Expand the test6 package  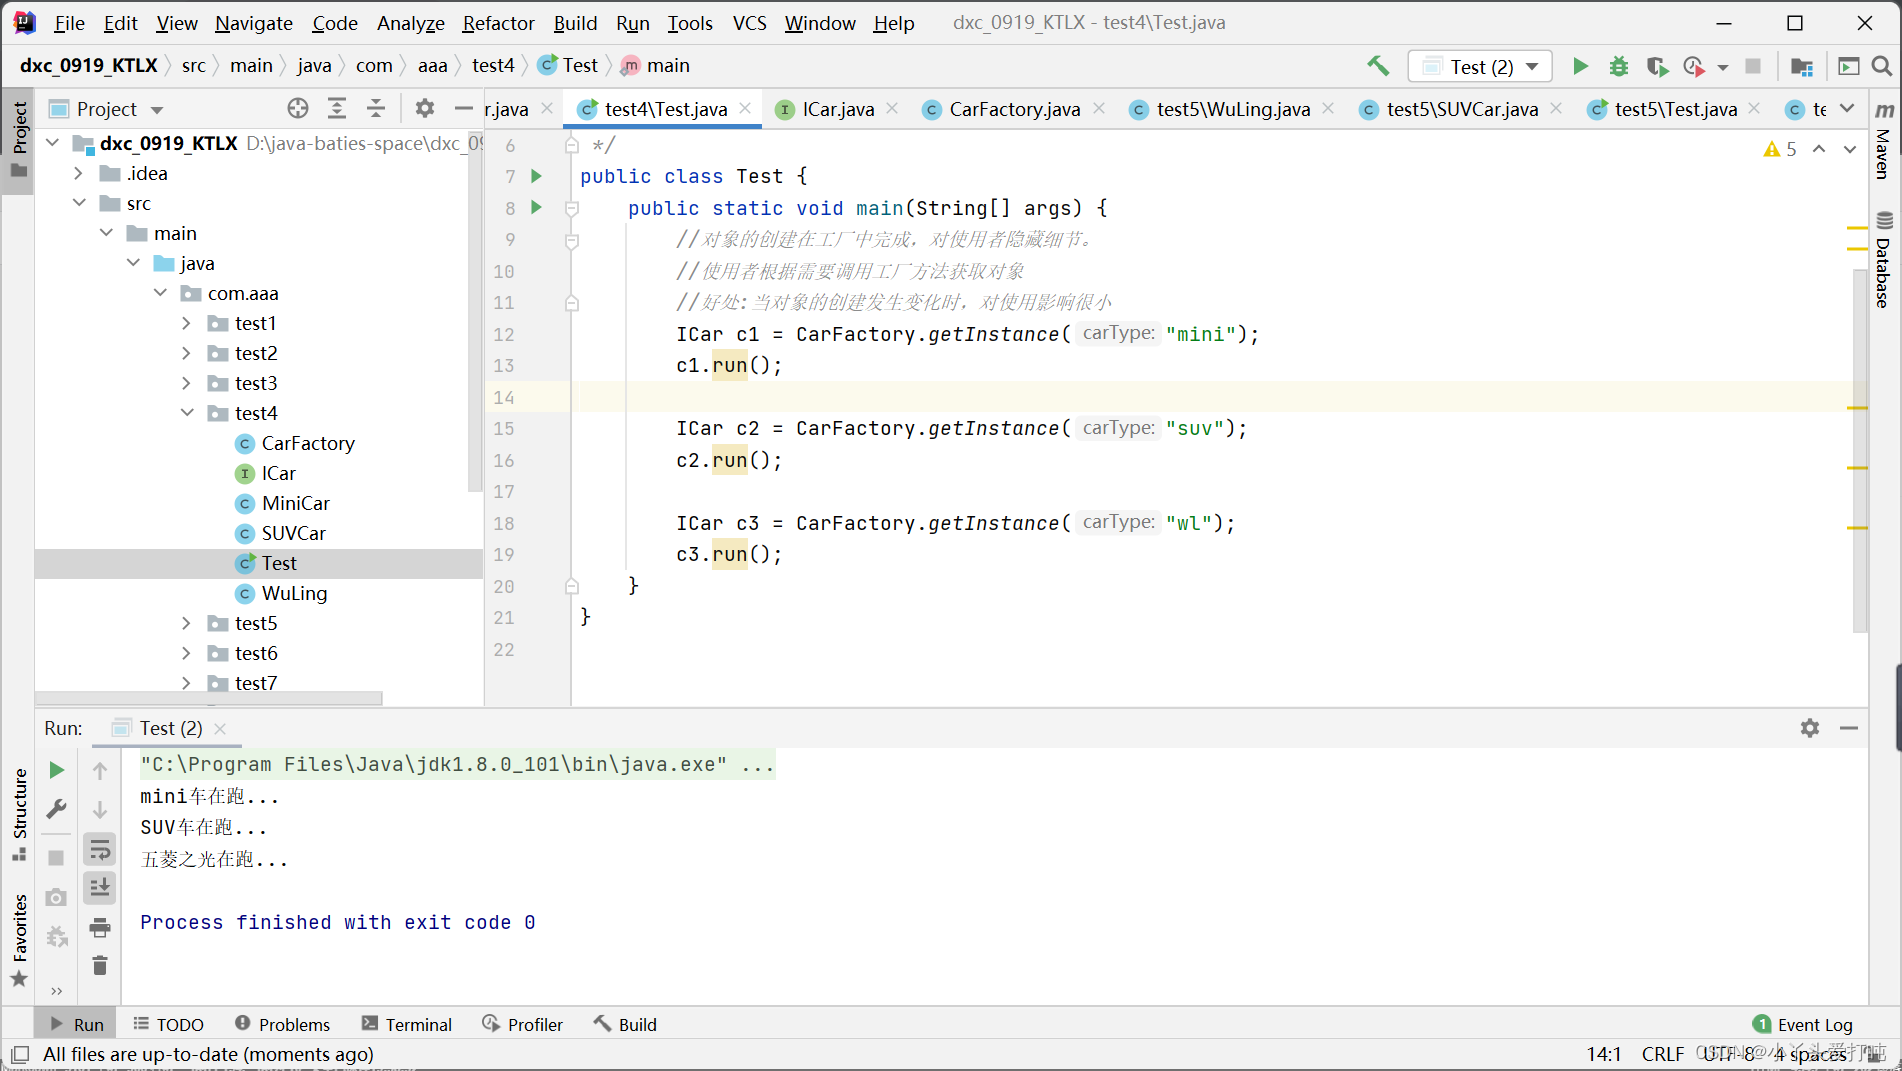[186, 653]
